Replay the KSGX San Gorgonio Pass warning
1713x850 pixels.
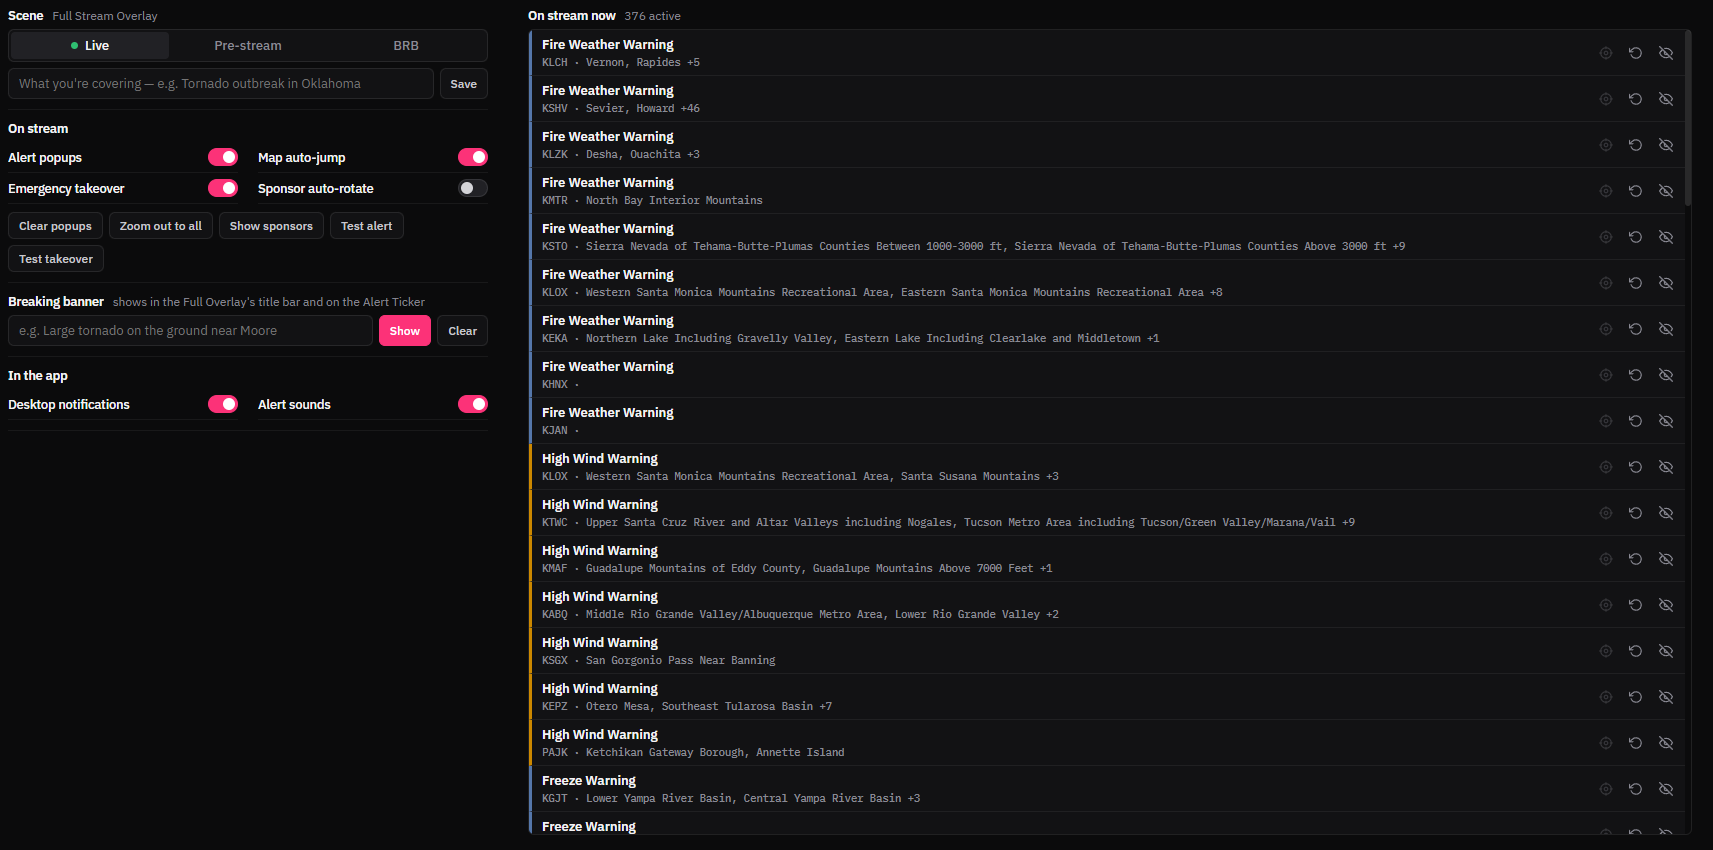pos(1636,651)
